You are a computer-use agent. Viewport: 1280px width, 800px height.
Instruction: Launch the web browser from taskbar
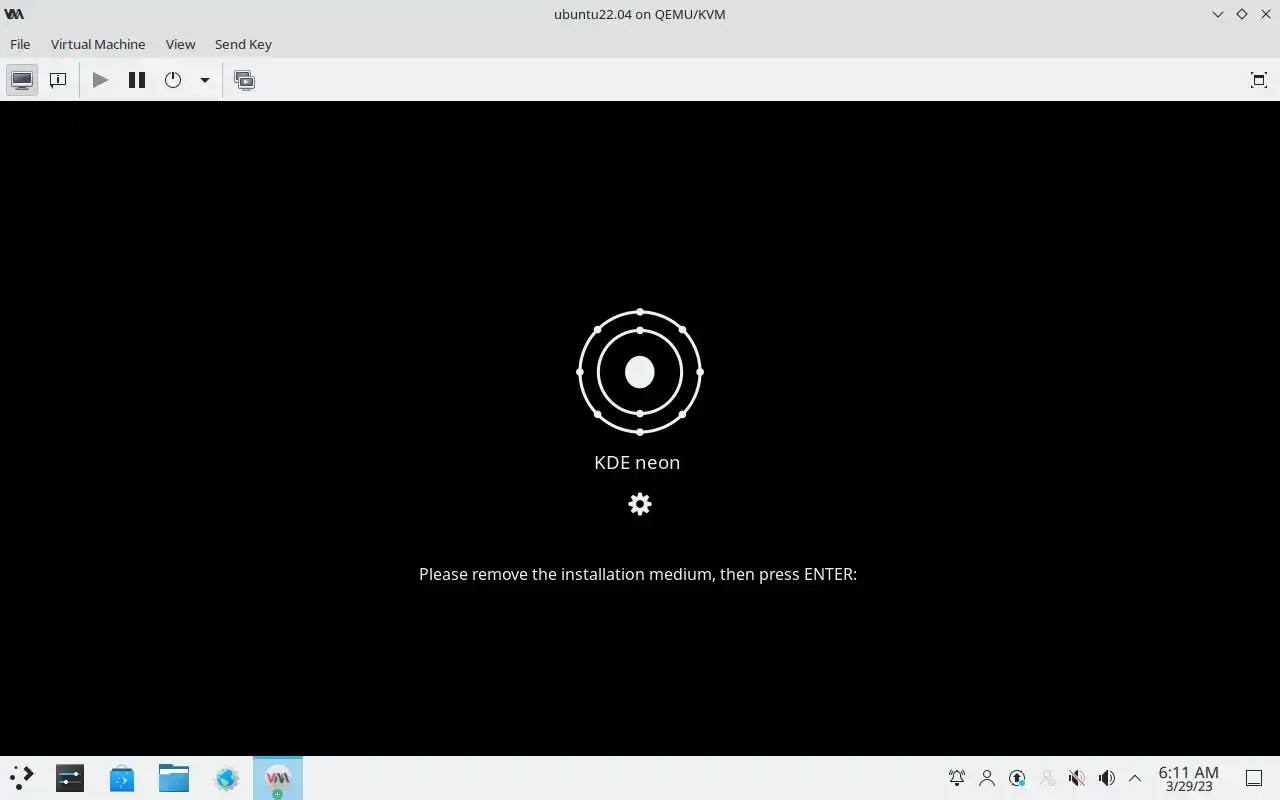click(x=227, y=778)
